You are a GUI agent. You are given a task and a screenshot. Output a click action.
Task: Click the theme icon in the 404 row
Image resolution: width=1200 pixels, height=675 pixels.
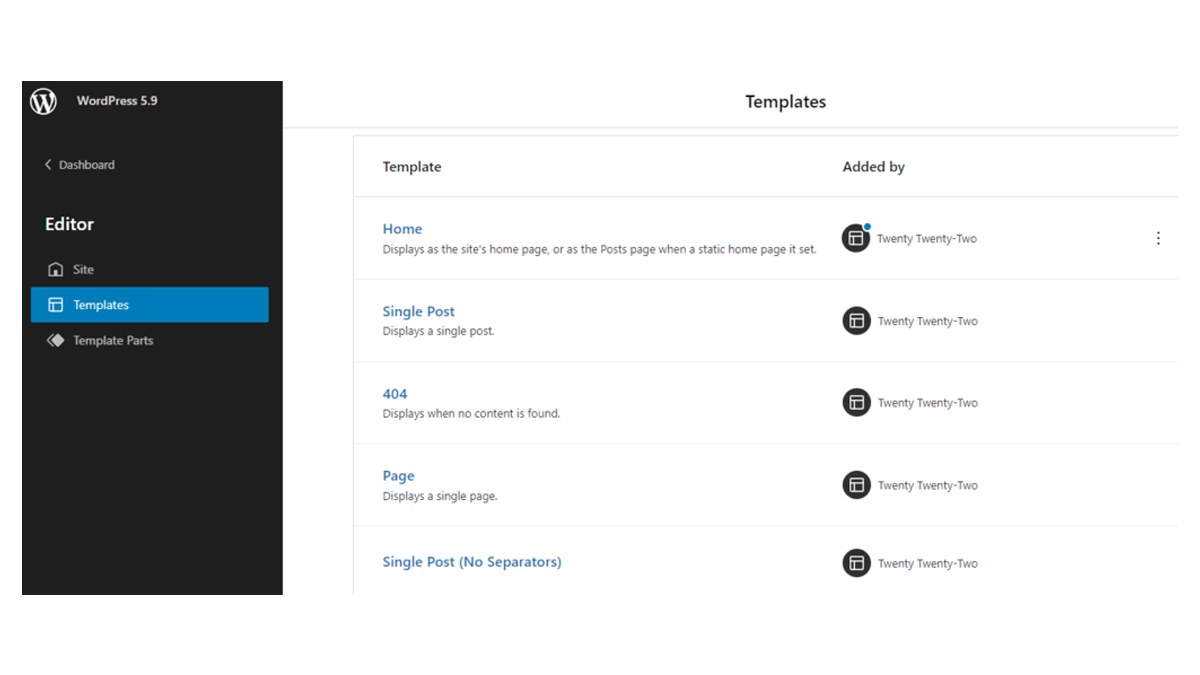coord(856,403)
